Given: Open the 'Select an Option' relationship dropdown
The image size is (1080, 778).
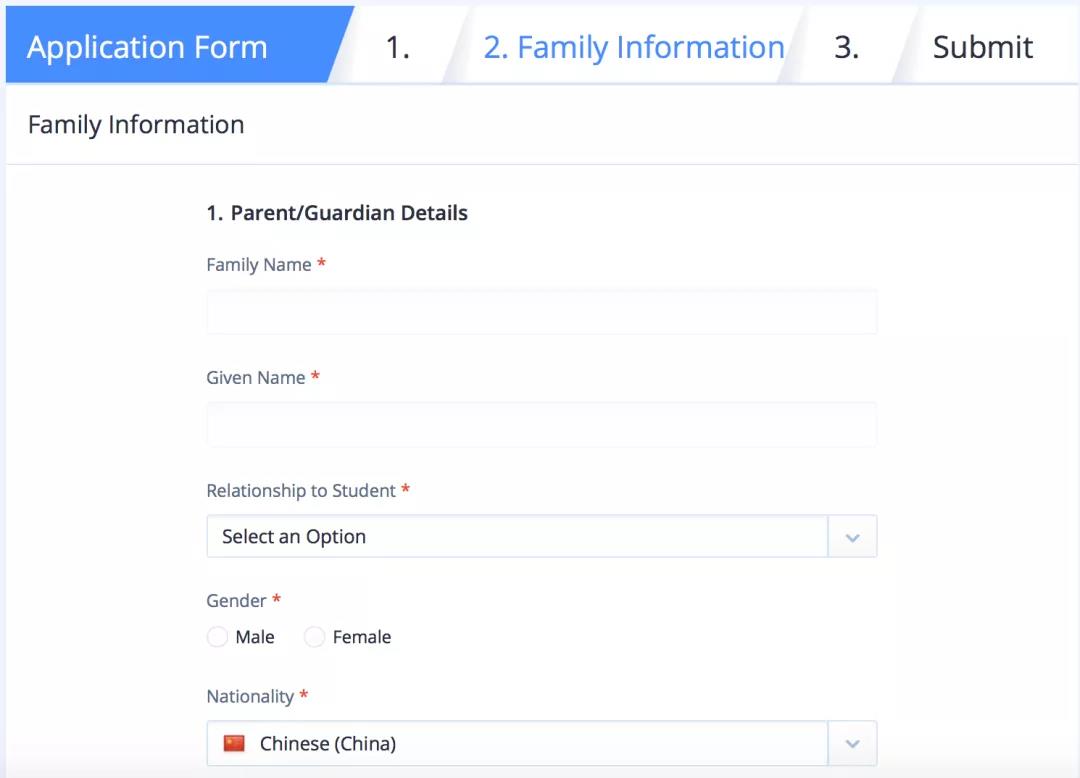Looking at the screenshot, I should pos(517,537).
